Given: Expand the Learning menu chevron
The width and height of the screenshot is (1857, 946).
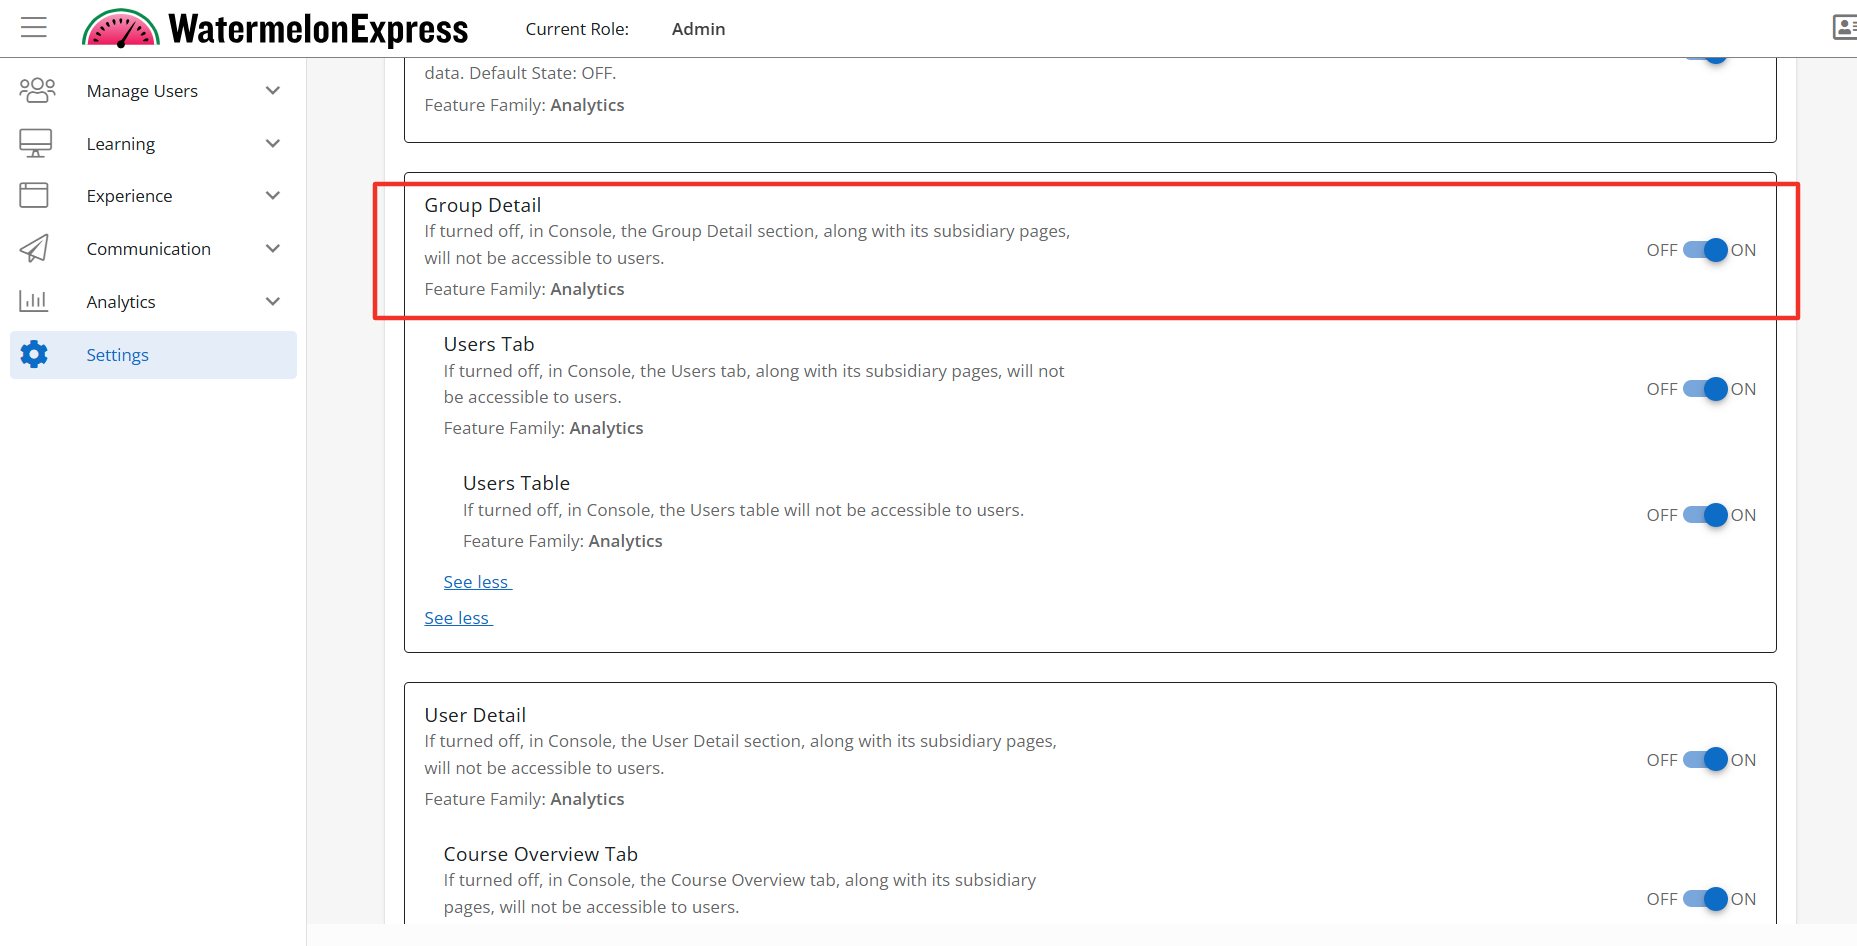Looking at the screenshot, I should click(272, 143).
